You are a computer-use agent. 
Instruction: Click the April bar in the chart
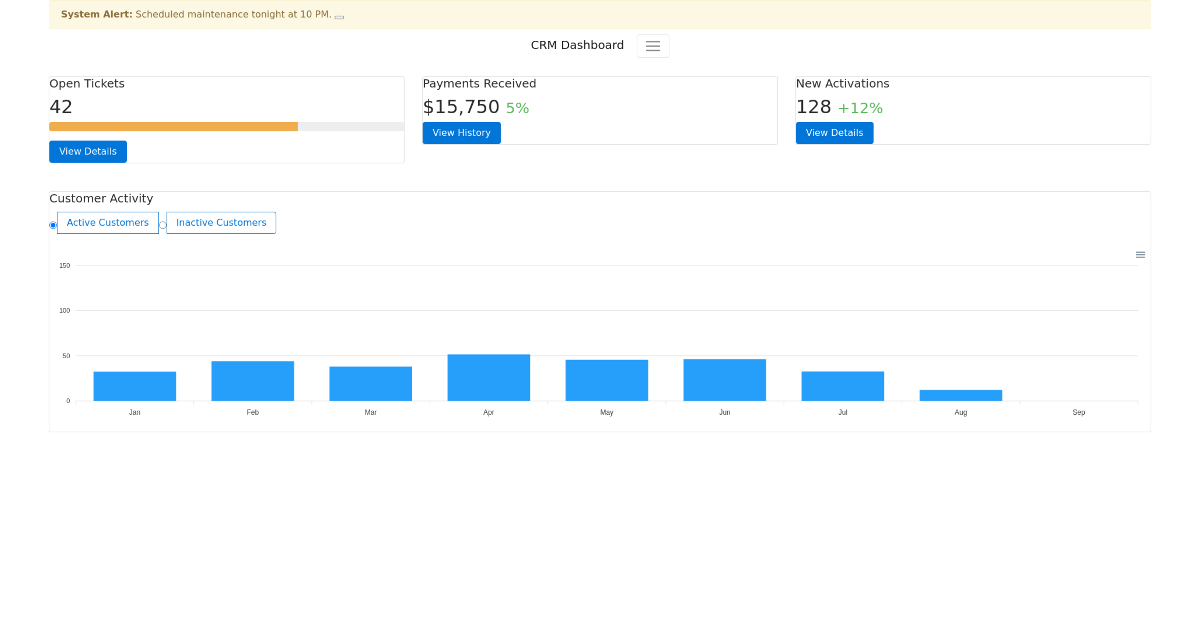point(489,377)
